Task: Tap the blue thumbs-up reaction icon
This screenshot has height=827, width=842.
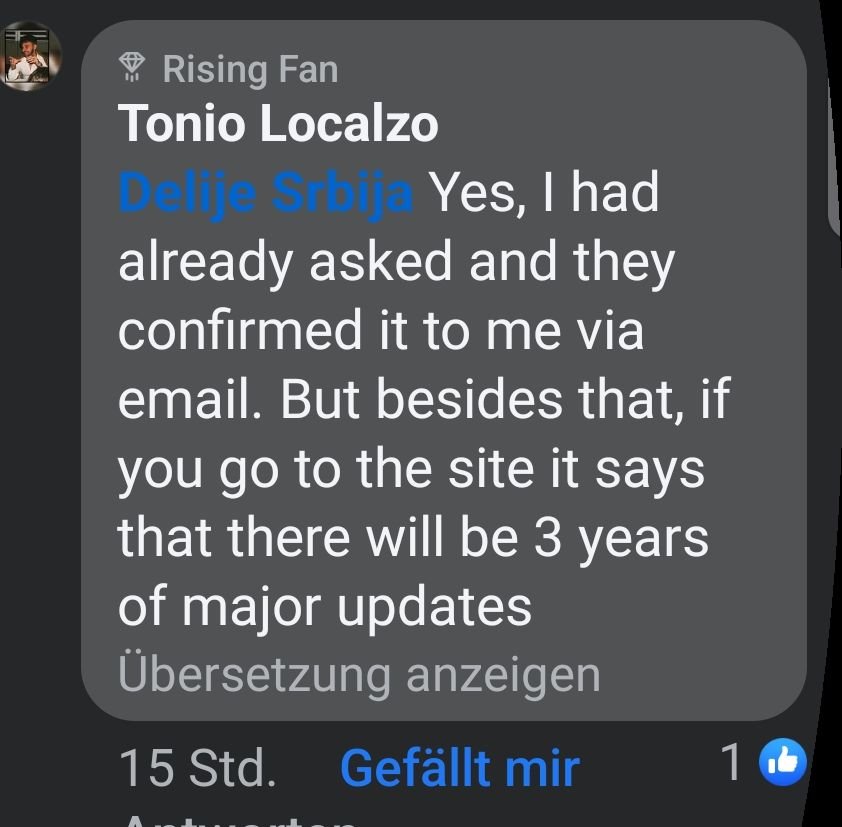Action: tap(782, 764)
